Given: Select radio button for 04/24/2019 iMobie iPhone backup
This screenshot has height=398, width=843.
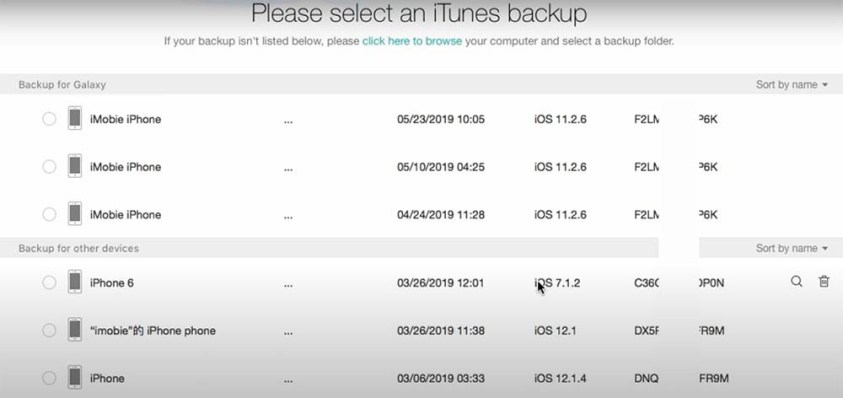Looking at the screenshot, I should (x=49, y=215).
